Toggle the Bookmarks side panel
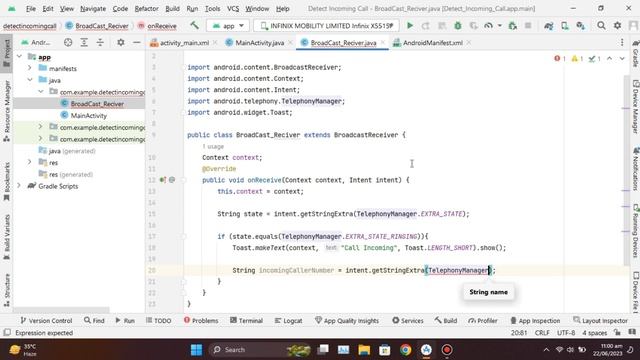The width and height of the screenshot is (640, 360). [x=7, y=182]
